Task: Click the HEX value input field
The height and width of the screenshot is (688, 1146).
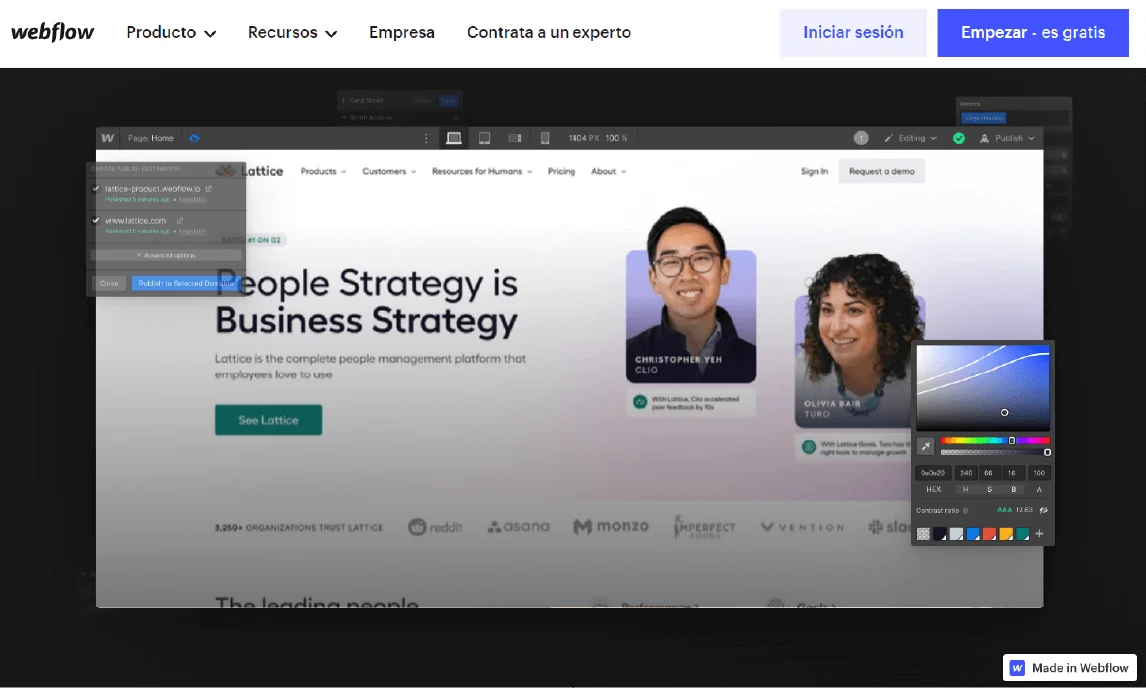Action: 933,473
